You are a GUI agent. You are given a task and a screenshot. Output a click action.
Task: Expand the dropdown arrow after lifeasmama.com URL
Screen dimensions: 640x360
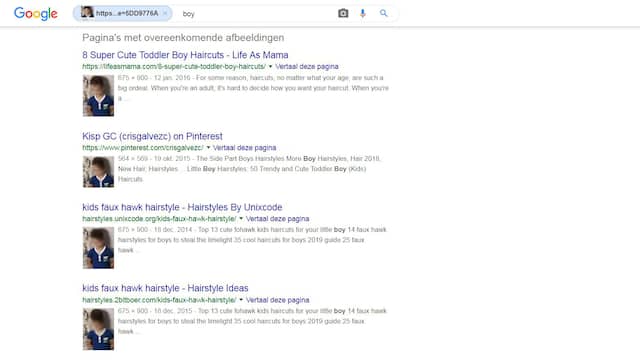[270, 67]
